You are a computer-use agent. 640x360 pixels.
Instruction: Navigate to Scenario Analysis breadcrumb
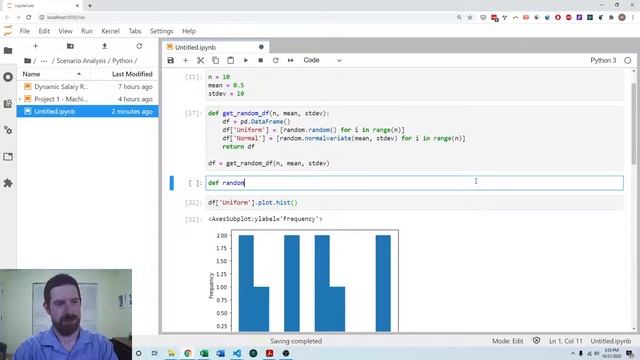81,61
